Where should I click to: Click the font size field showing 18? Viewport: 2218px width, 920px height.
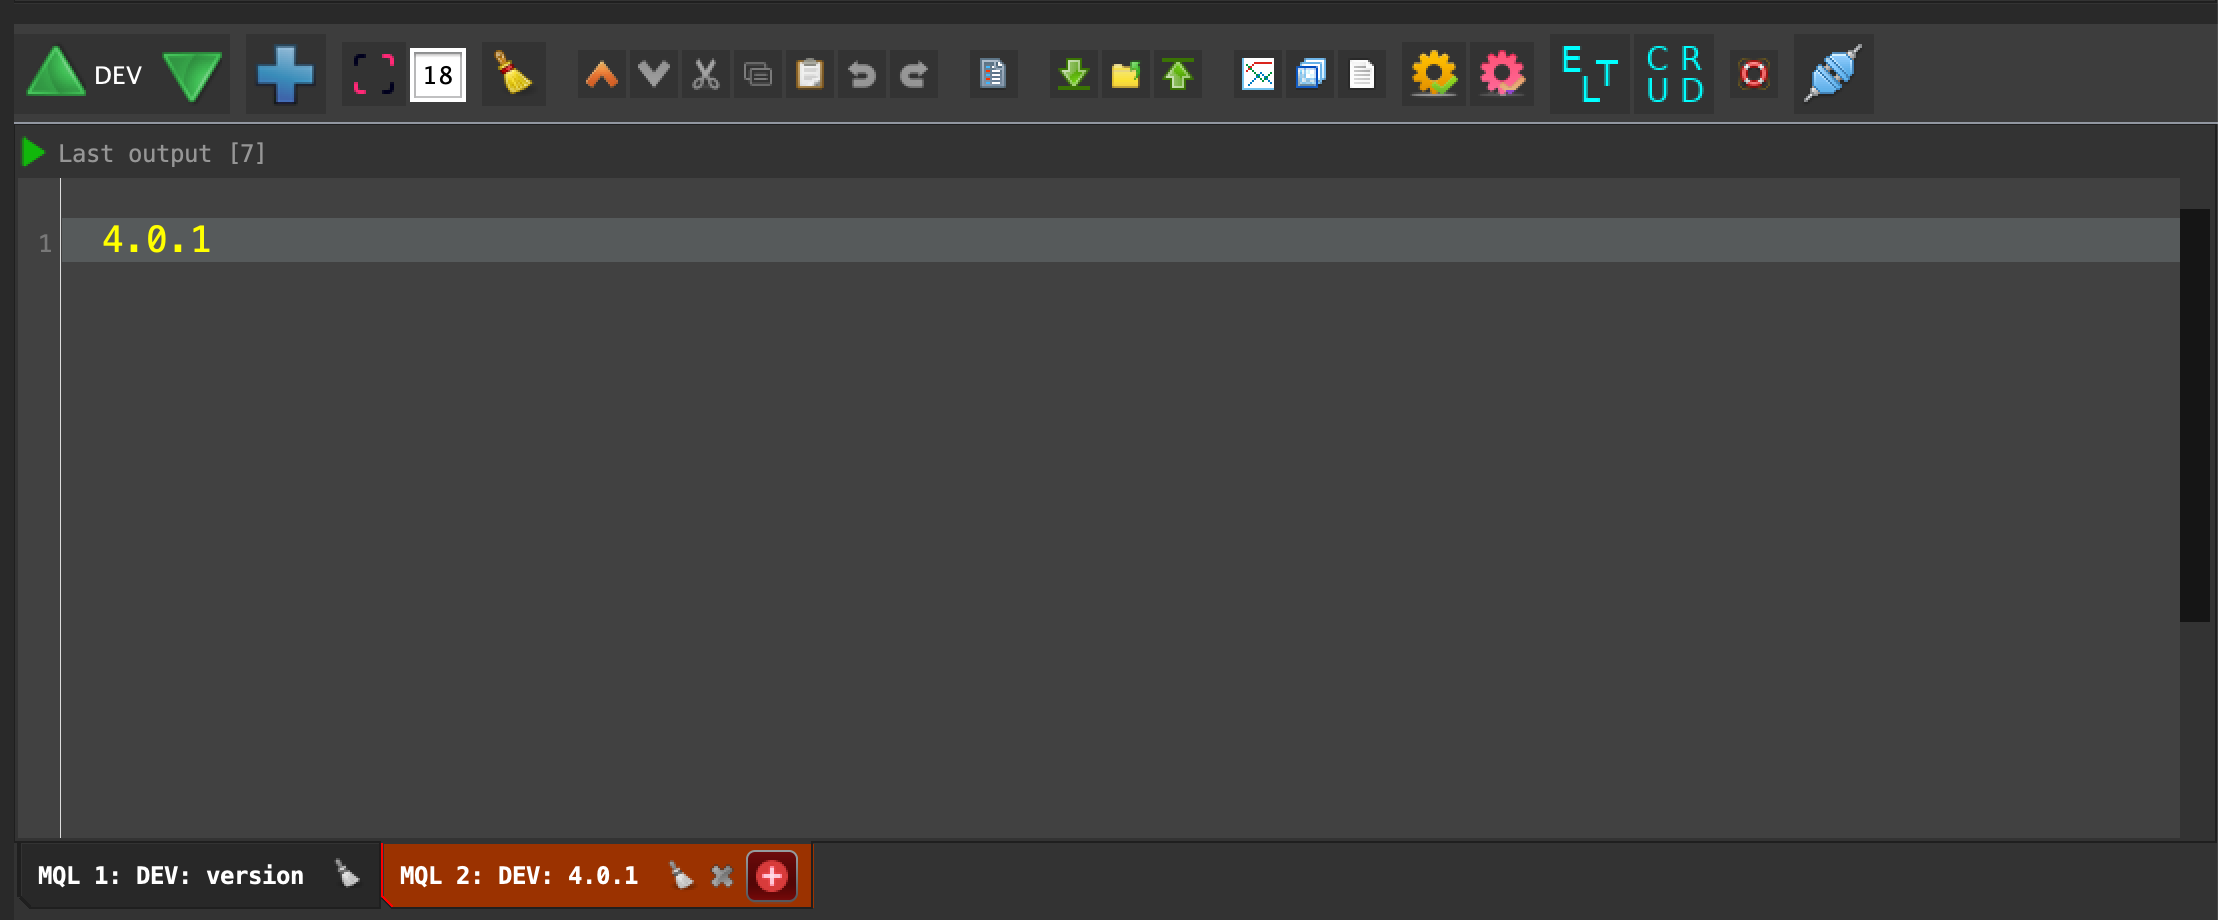coord(438,75)
